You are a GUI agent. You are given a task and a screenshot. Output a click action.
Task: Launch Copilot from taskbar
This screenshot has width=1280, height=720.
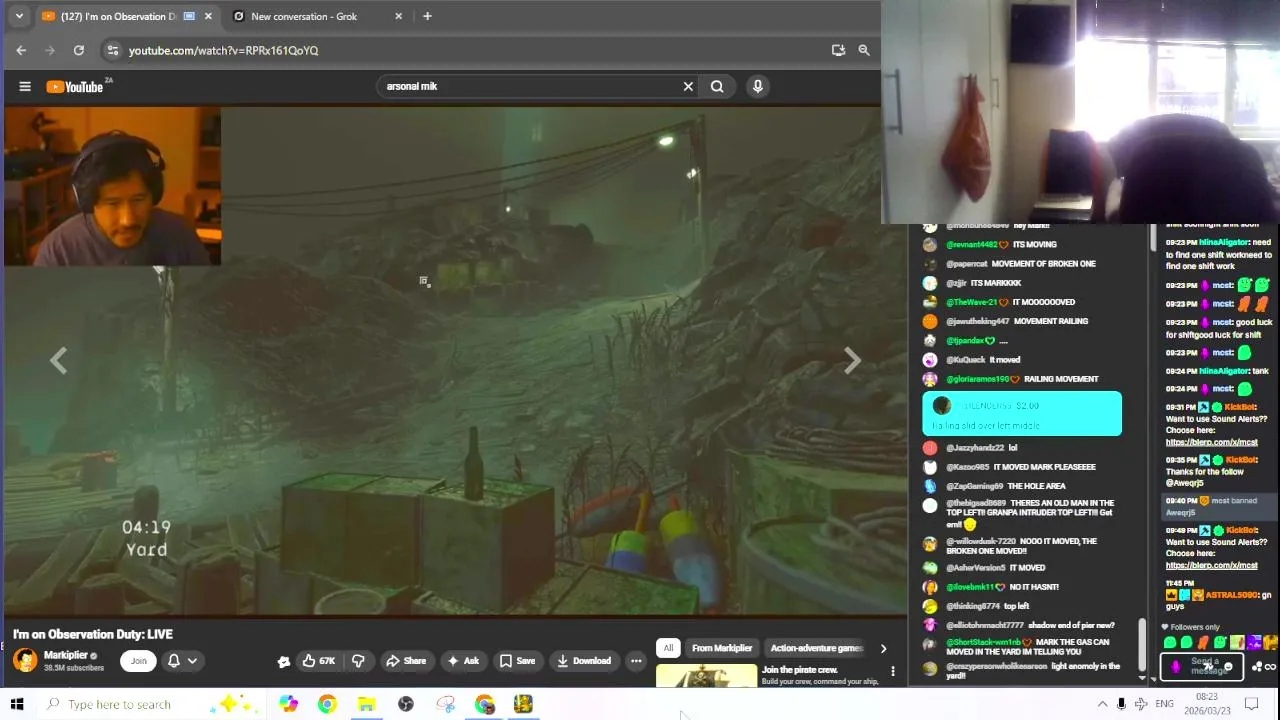point(288,704)
